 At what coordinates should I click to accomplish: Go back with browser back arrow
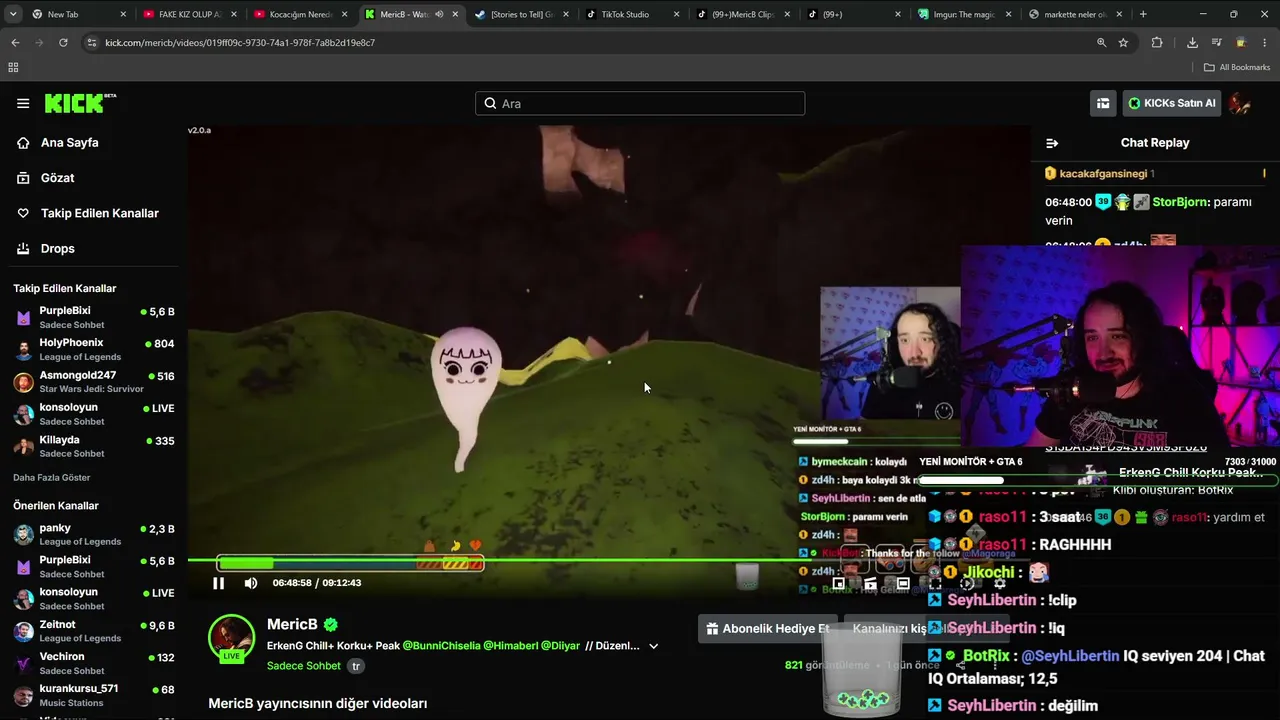pos(15,43)
